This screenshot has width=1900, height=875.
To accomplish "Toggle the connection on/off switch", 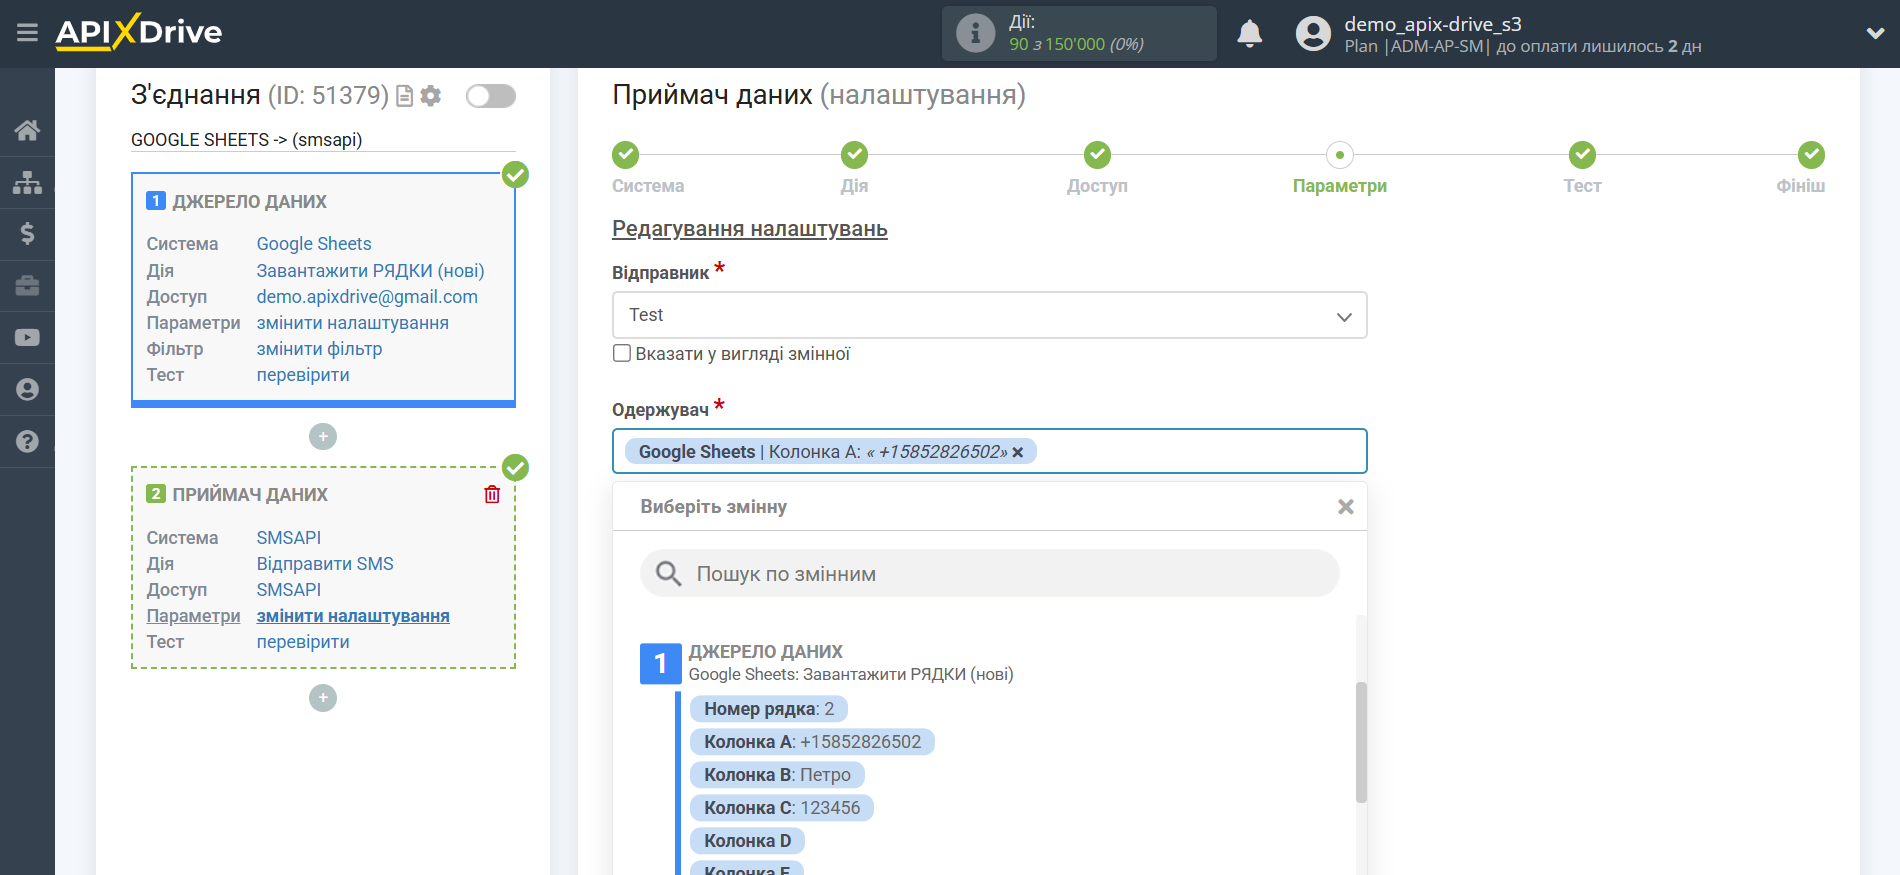I will pyautogui.click(x=491, y=96).
